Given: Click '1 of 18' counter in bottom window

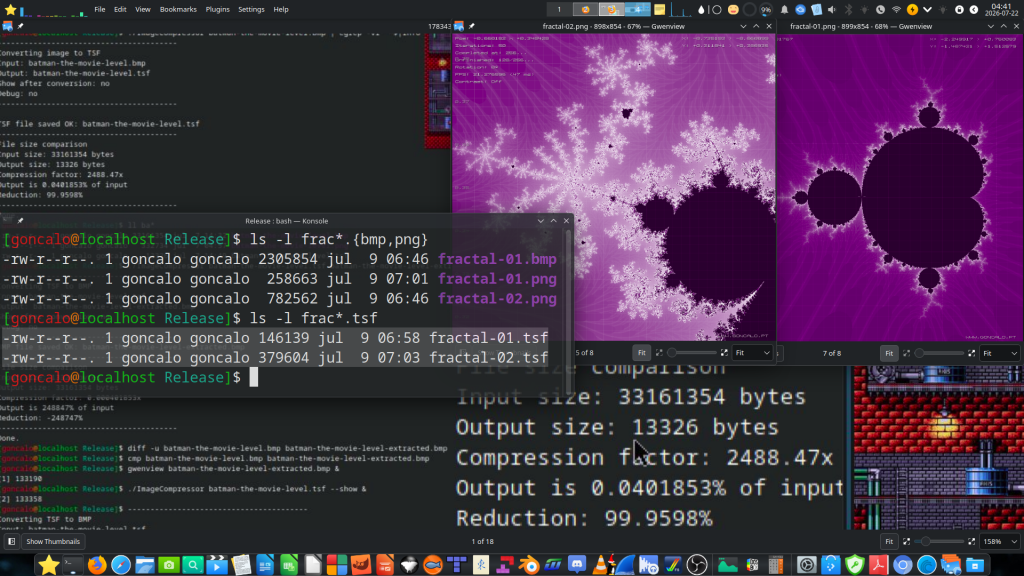Looking at the screenshot, I should pos(483,541).
